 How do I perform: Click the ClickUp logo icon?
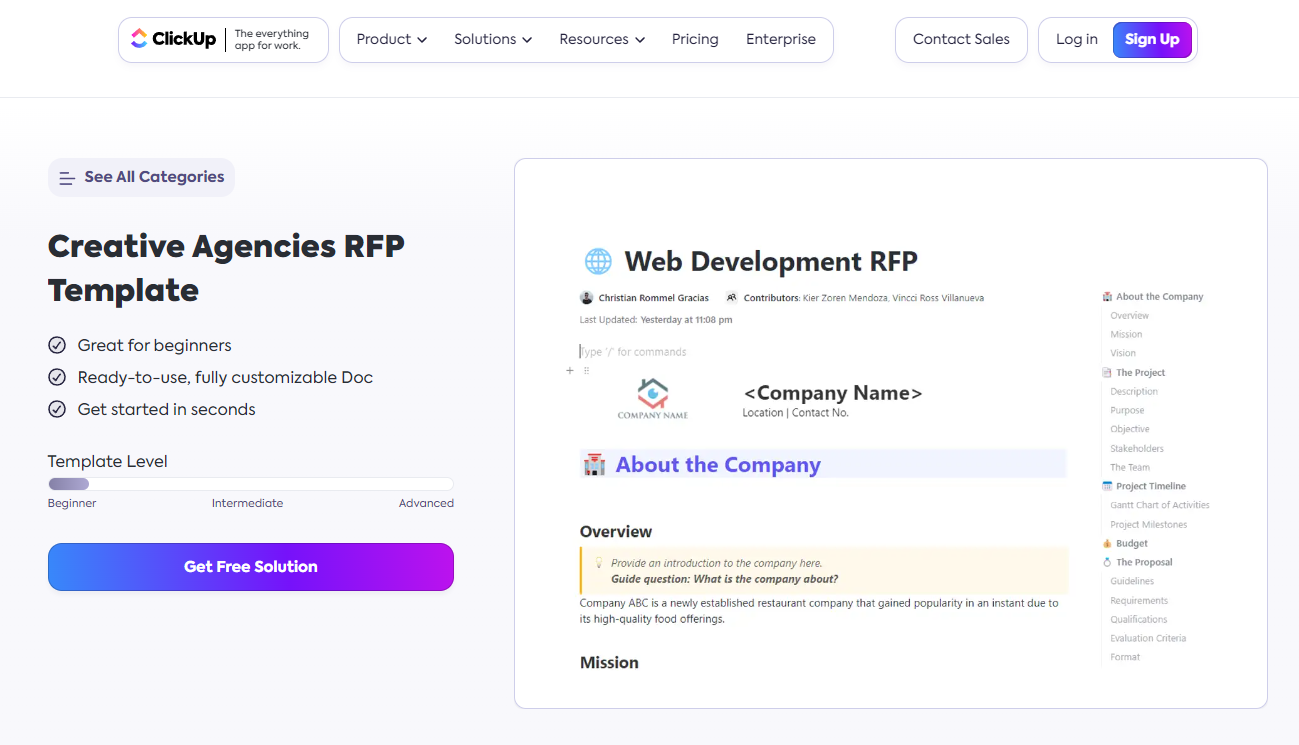(139, 39)
